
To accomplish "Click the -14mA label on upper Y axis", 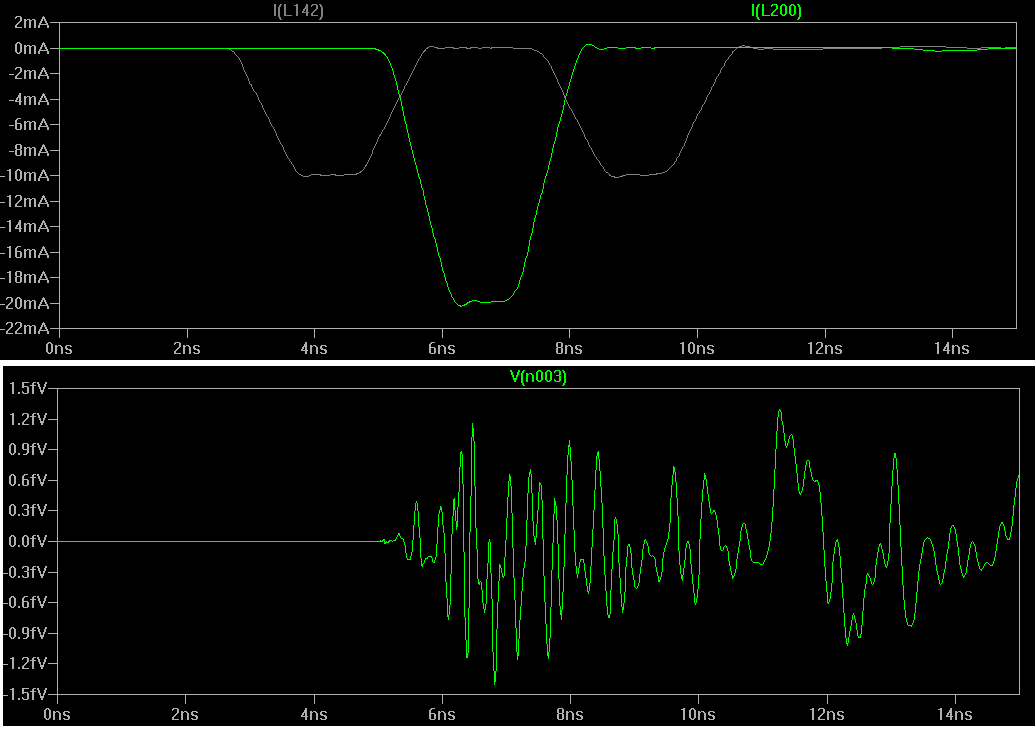I will (24, 226).
